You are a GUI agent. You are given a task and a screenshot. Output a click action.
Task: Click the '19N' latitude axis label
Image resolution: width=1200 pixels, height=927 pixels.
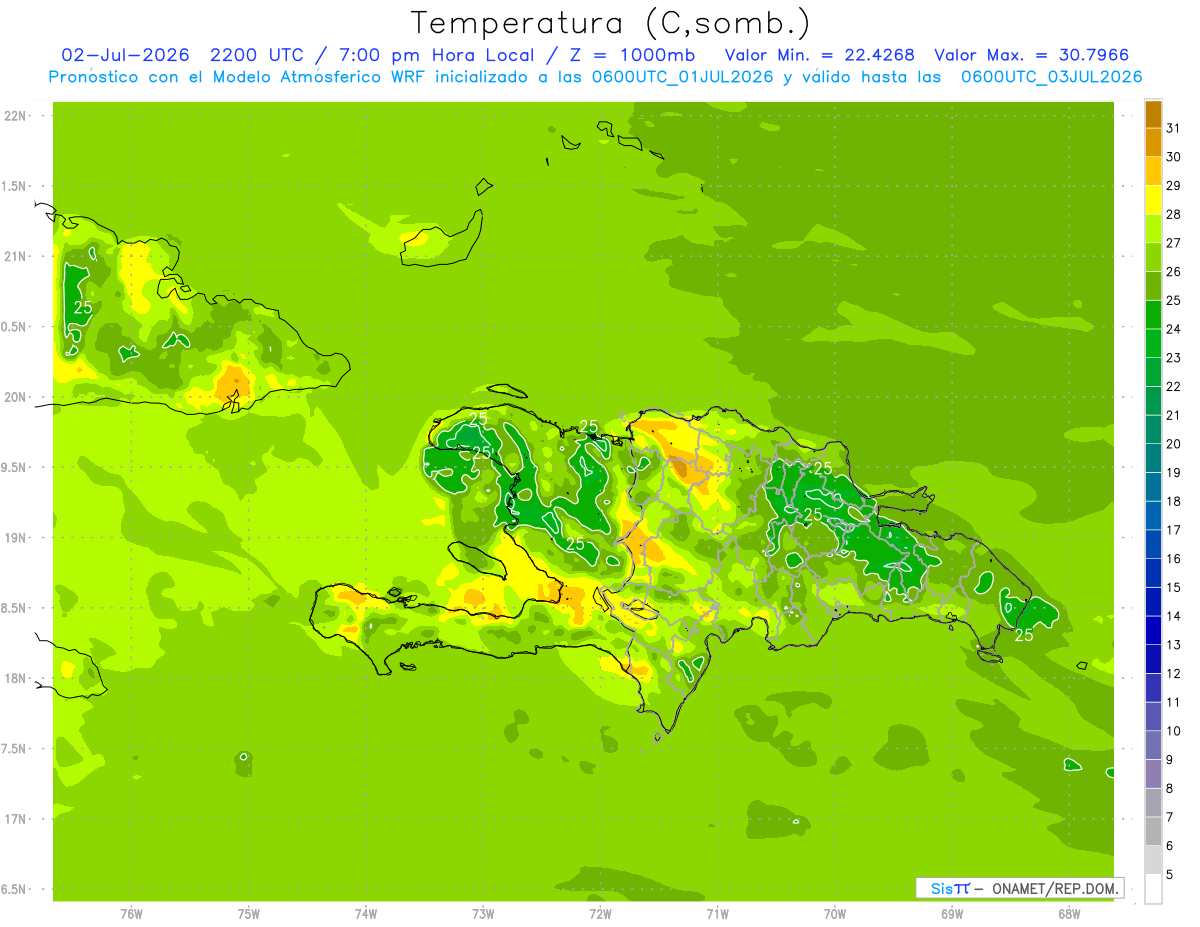click(14, 537)
